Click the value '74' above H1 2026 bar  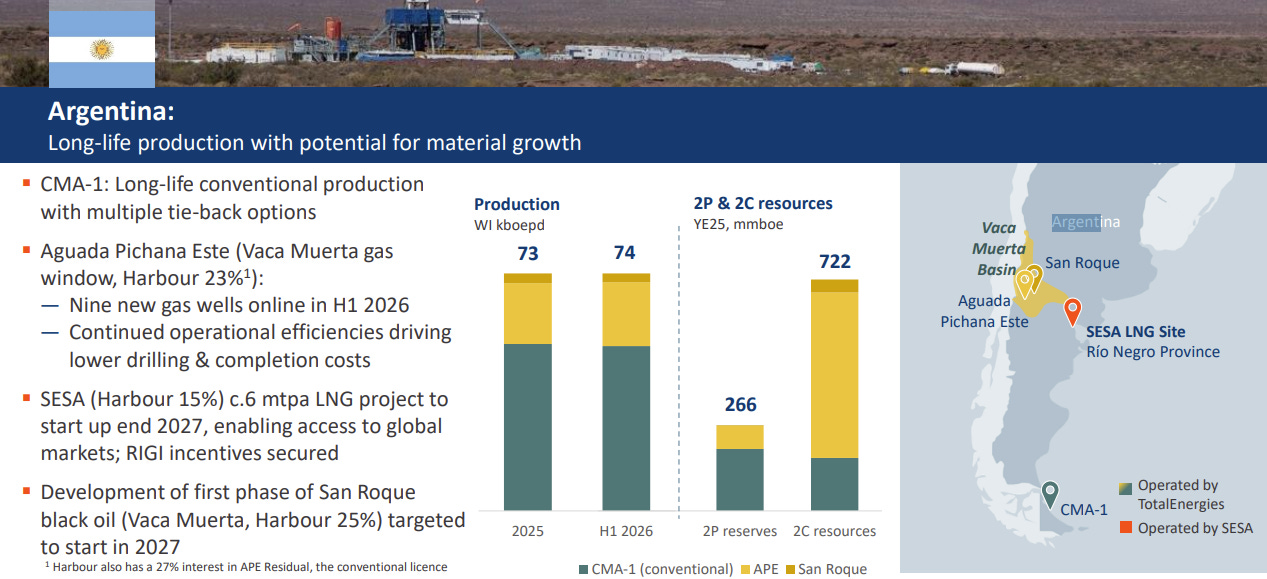coord(624,253)
